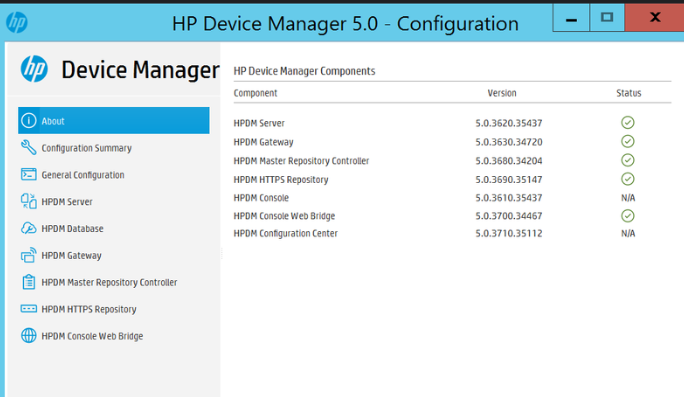
Task: Select HPDM Master Repository Controller component name
Action: pyautogui.click(x=301, y=161)
